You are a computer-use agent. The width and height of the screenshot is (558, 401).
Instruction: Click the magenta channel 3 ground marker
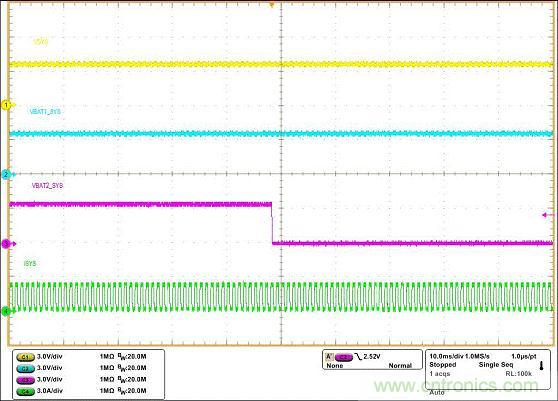point(6,244)
